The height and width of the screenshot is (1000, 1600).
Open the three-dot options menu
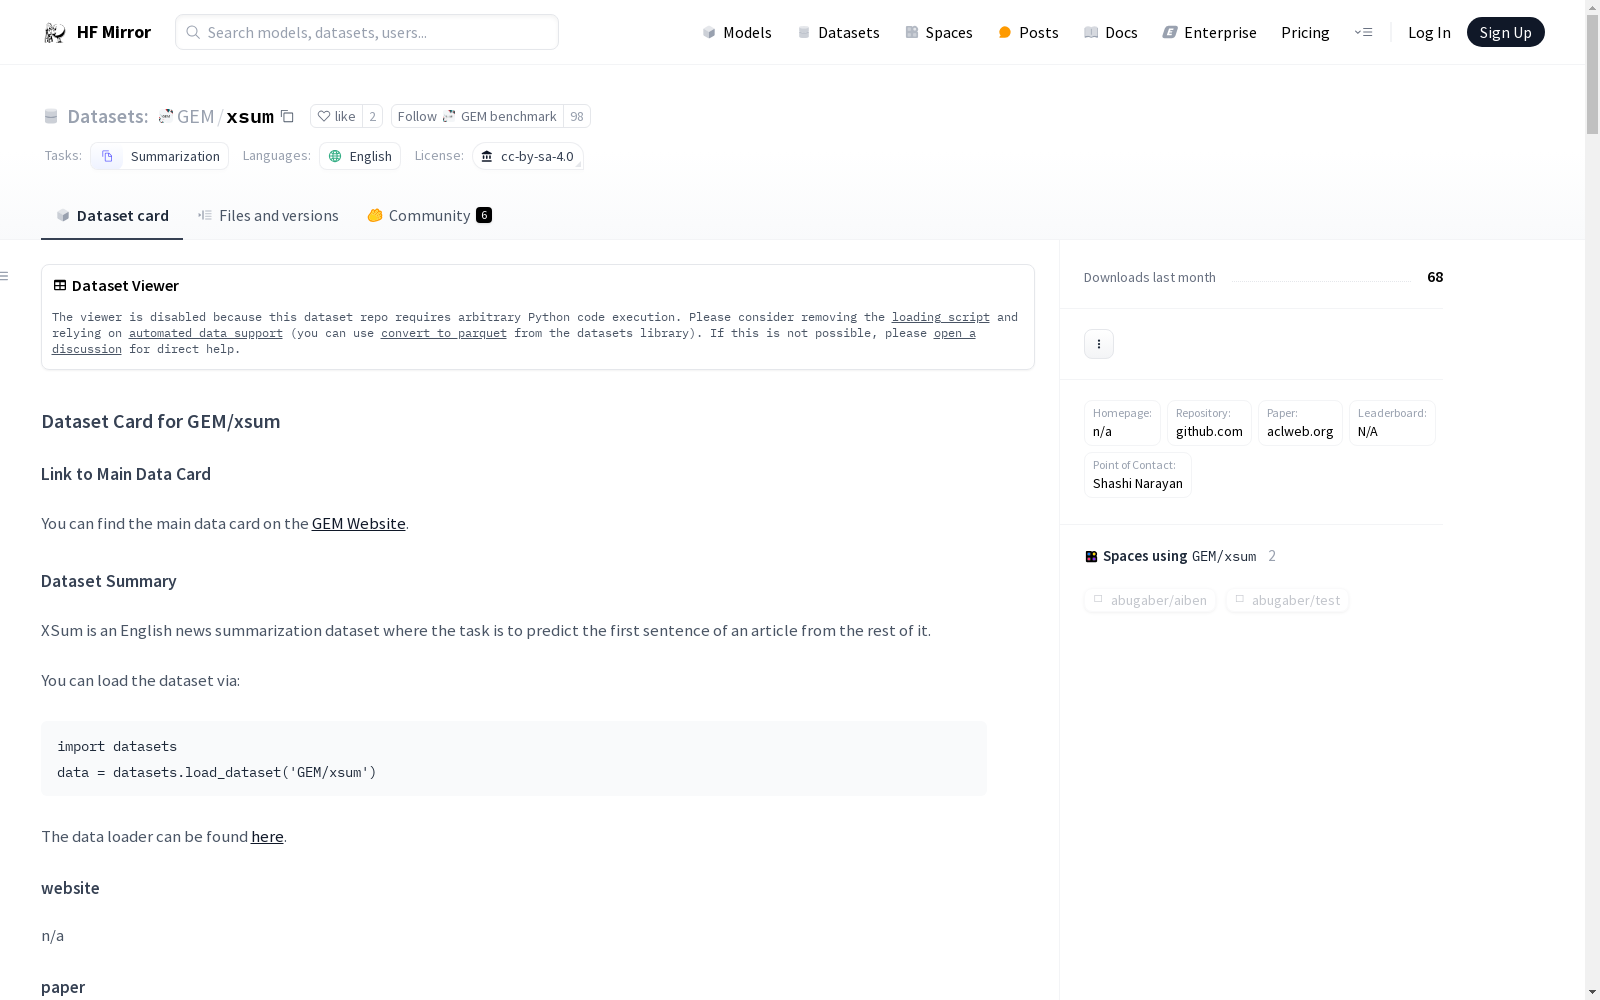point(1098,344)
